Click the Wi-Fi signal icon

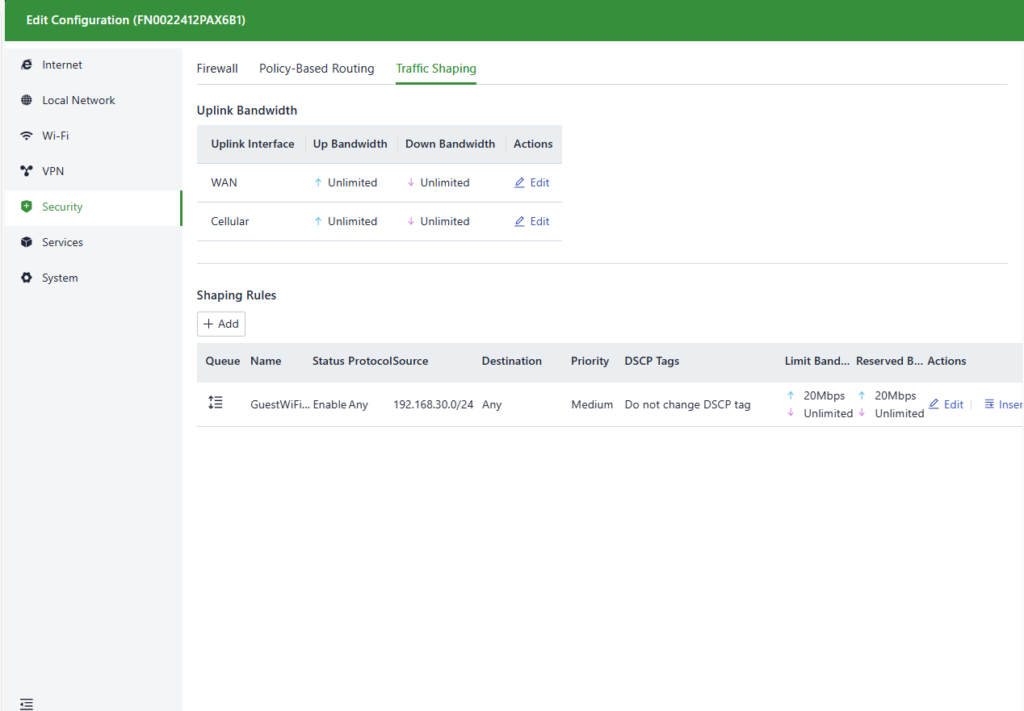tap(27, 136)
